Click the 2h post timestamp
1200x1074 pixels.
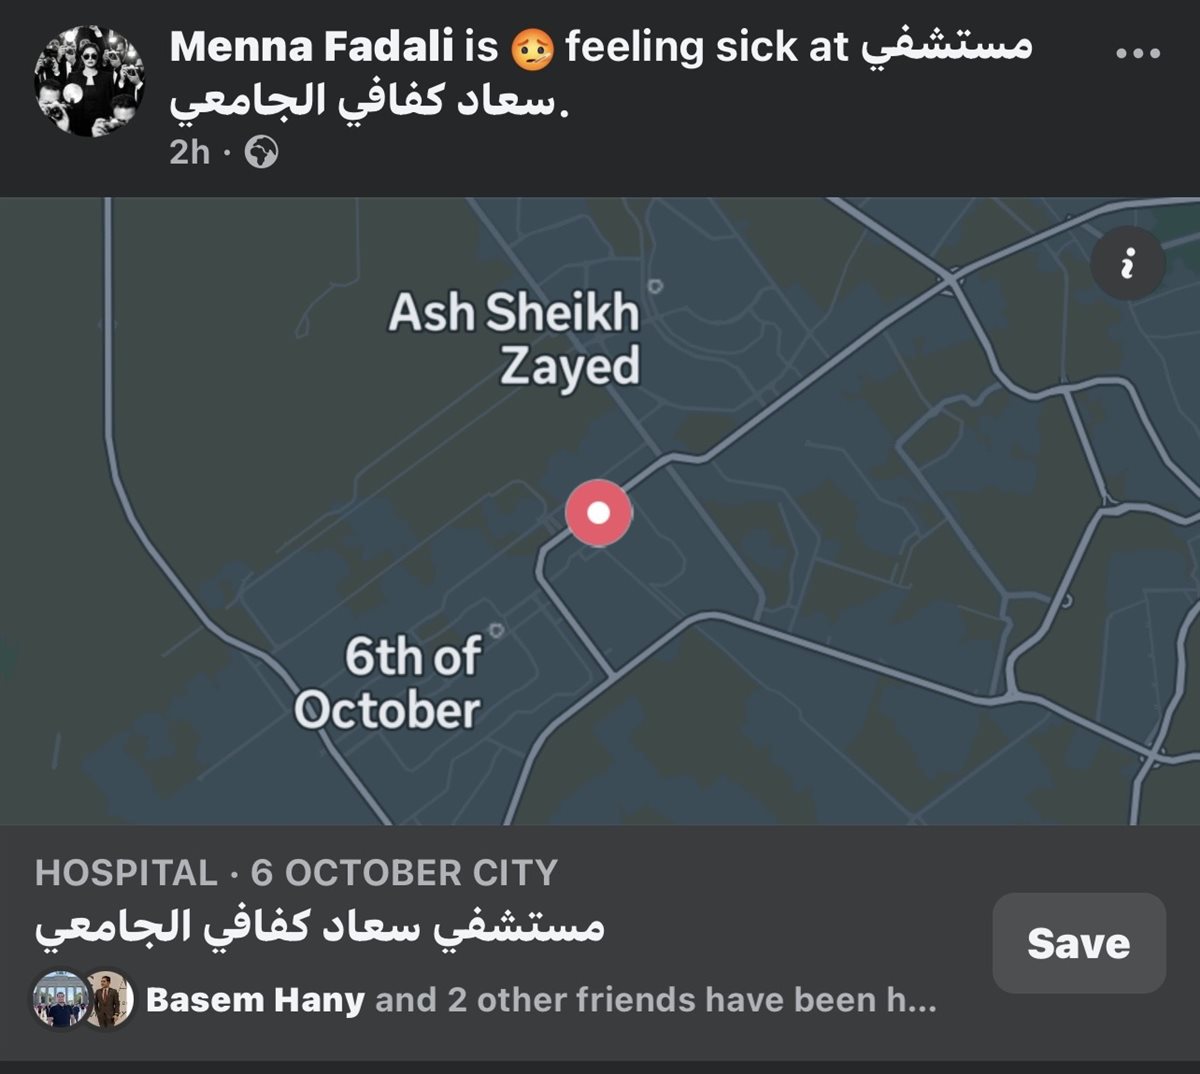pyautogui.click(x=189, y=152)
